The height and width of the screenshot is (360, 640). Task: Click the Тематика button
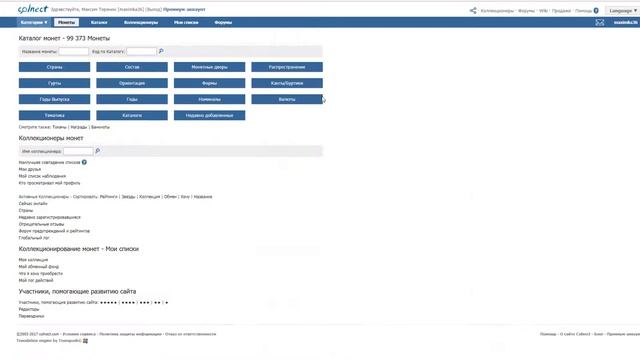(54, 116)
